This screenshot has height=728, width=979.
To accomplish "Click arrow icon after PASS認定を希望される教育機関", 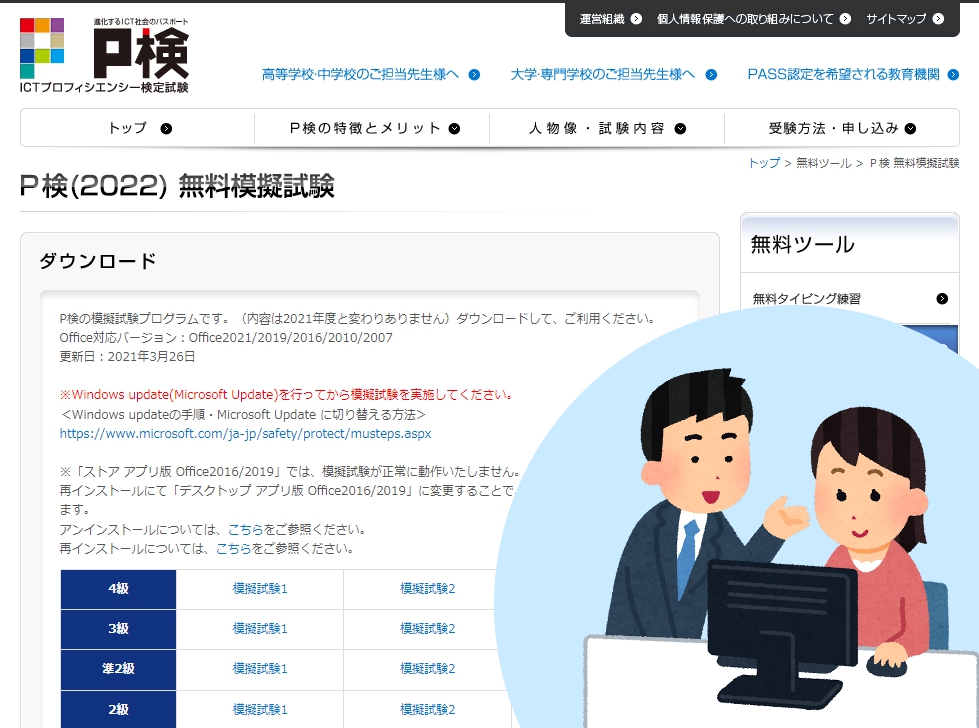I will pos(954,74).
